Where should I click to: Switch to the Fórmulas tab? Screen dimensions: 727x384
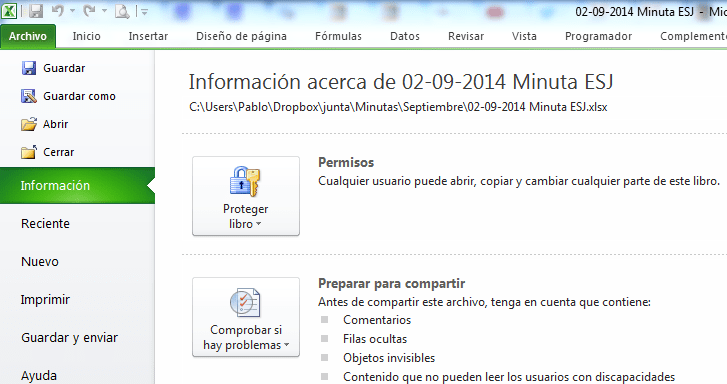click(338, 36)
